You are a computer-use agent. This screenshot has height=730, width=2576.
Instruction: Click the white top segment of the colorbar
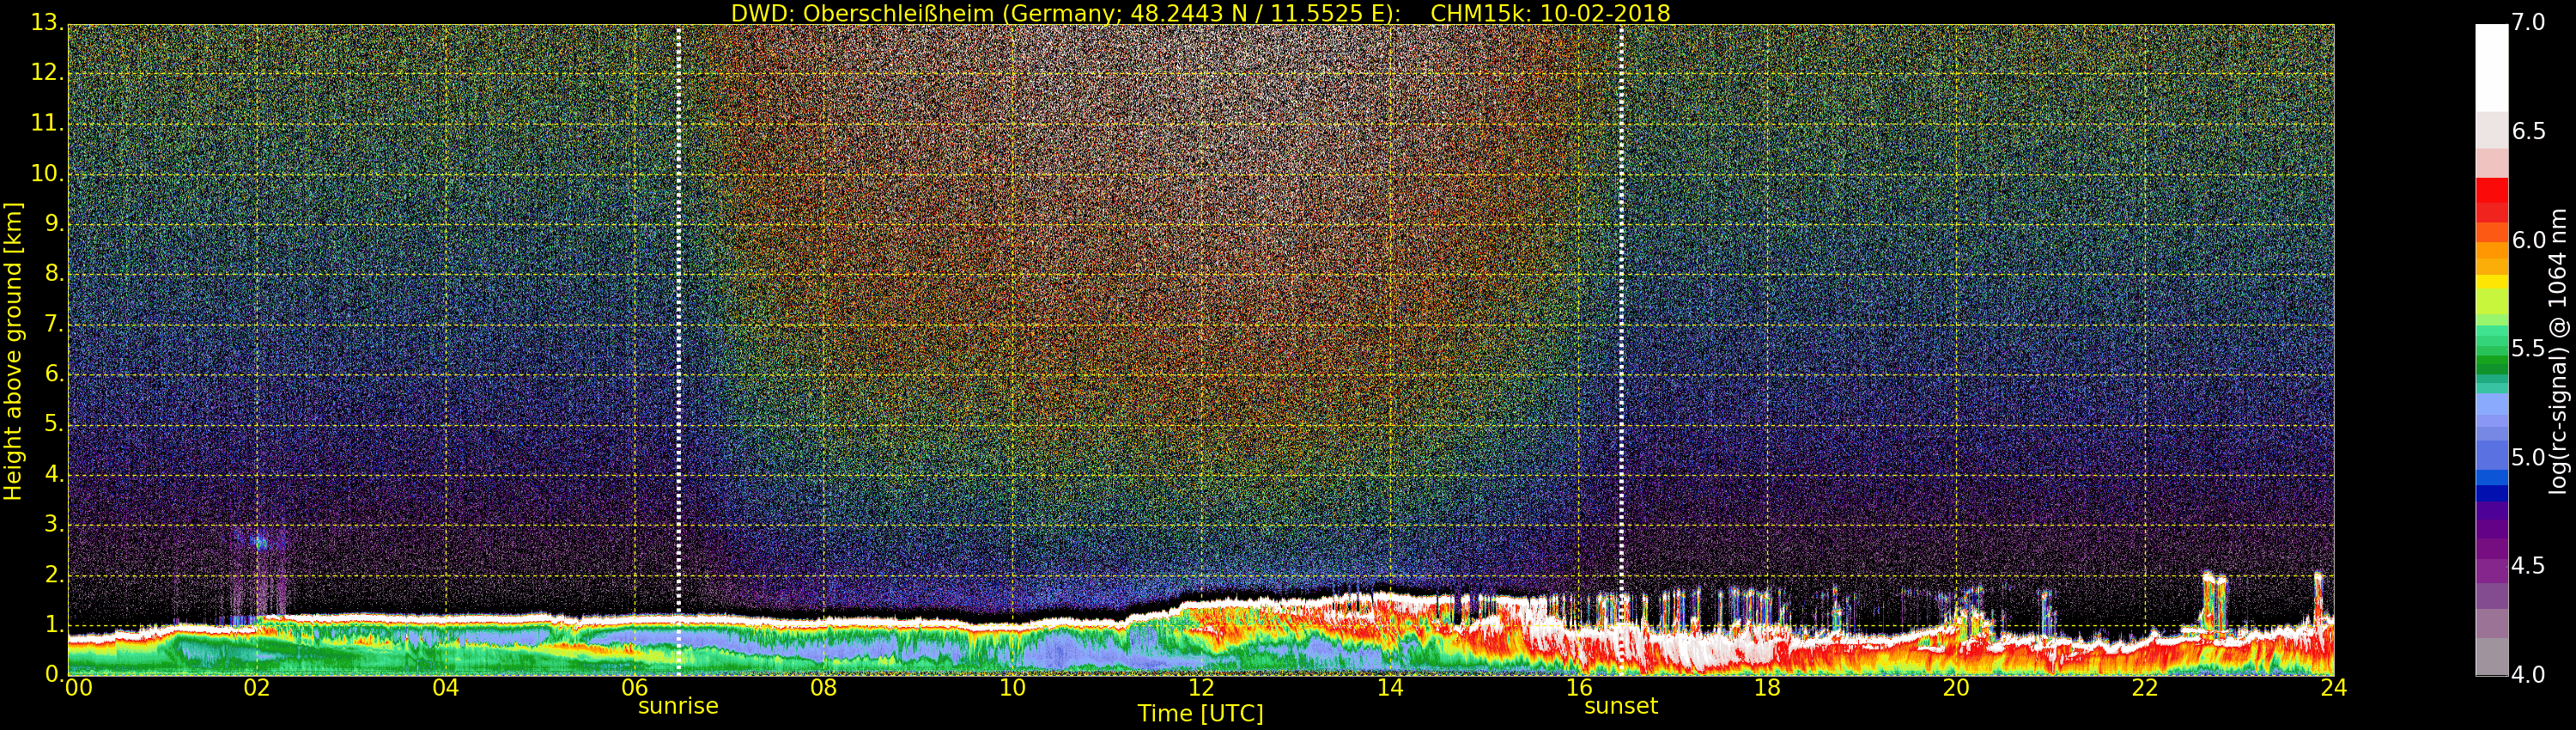point(2491,68)
